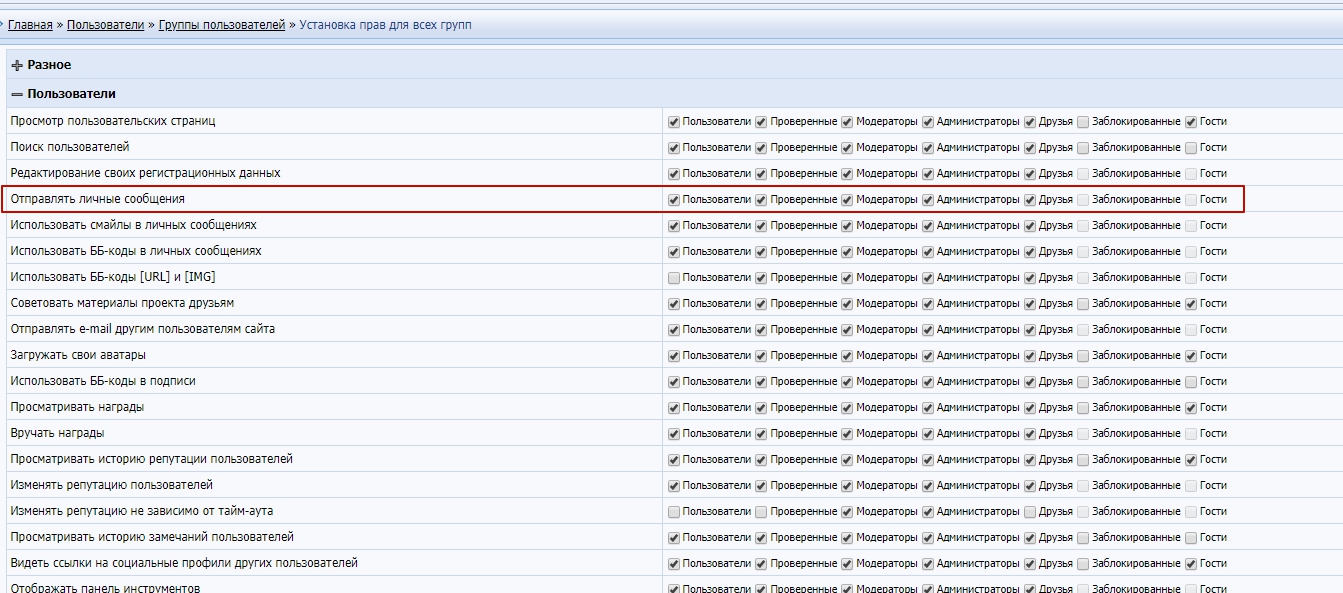Check Пользователи for ББ-коды [URL] и [IMG]
The image size is (1343, 593).
pyautogui.click(x=674, y=278)
